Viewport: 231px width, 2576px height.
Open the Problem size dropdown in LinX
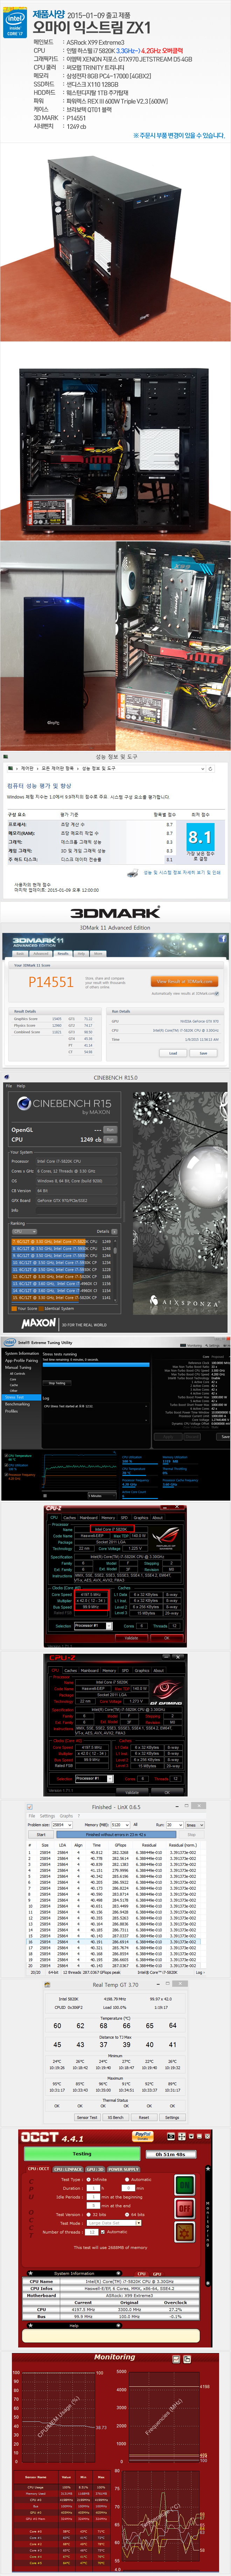click(62, 1825)
